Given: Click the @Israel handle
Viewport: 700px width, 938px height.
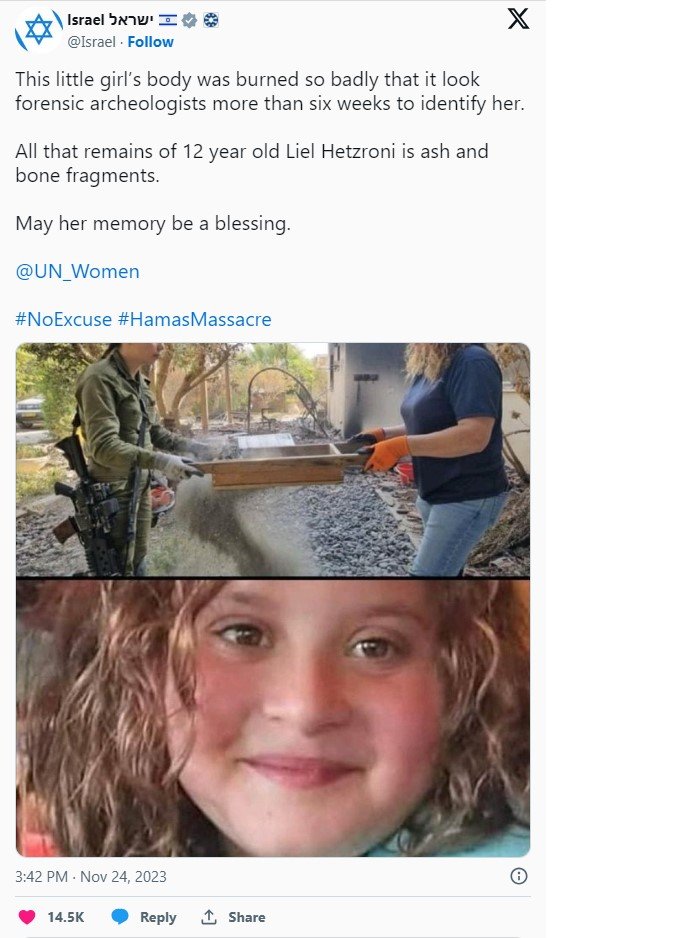Looking at the screenshot, I should pyautogui.click(x=92, y=42).
